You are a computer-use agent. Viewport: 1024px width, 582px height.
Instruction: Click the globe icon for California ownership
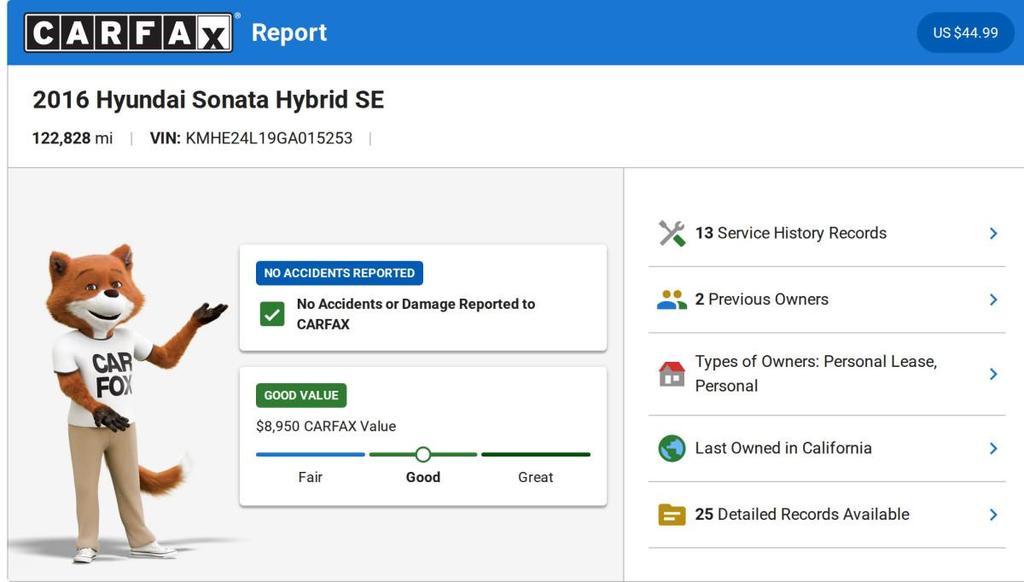click(671, 448)
